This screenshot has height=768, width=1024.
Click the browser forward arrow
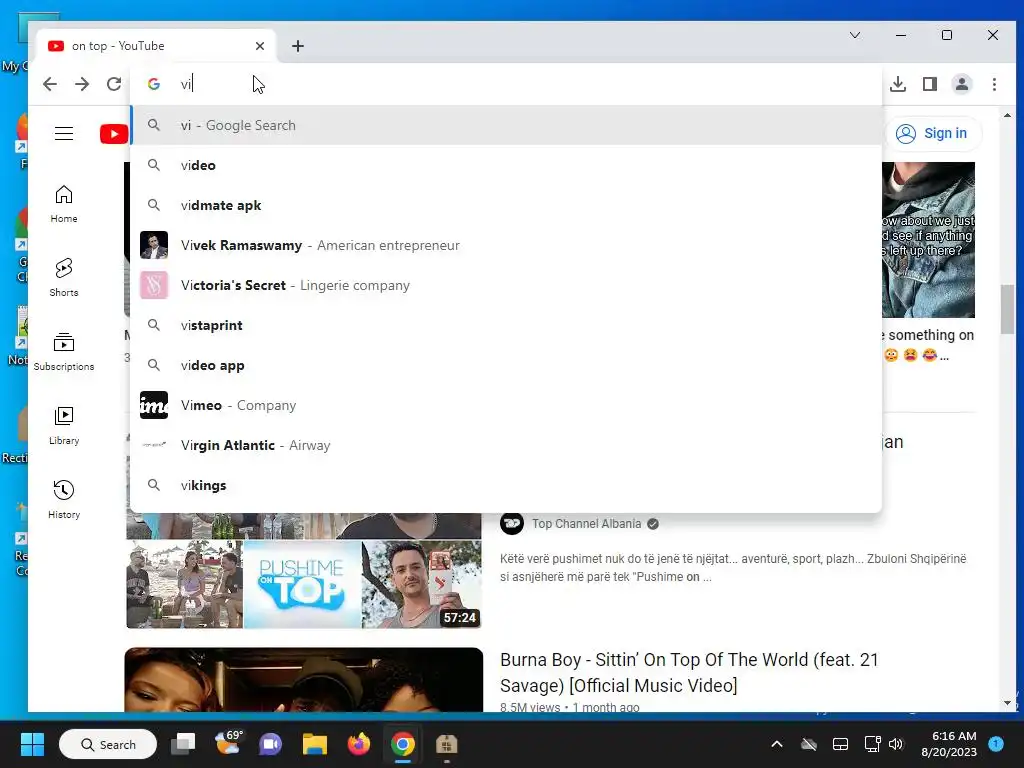click(82, 84)
